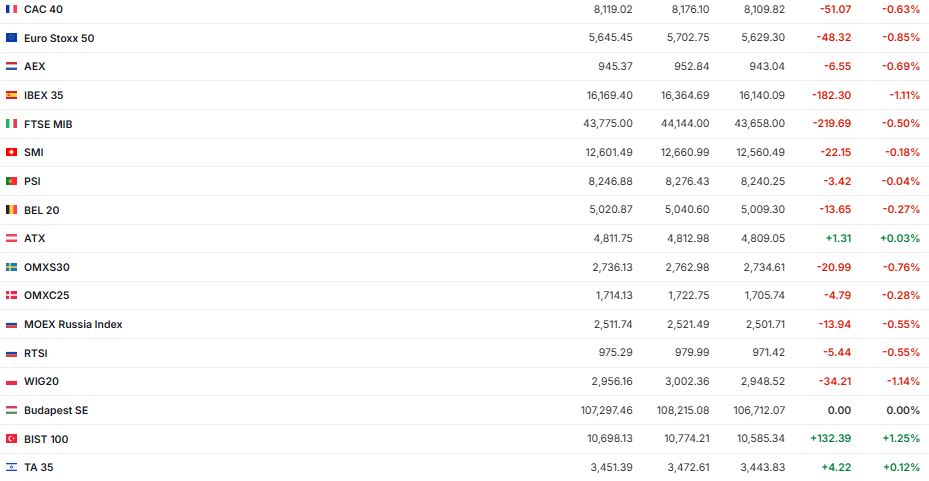Open the Euro Stoxx 50 index page
This screenshot has width=929, height=481.
coord(59,38)
